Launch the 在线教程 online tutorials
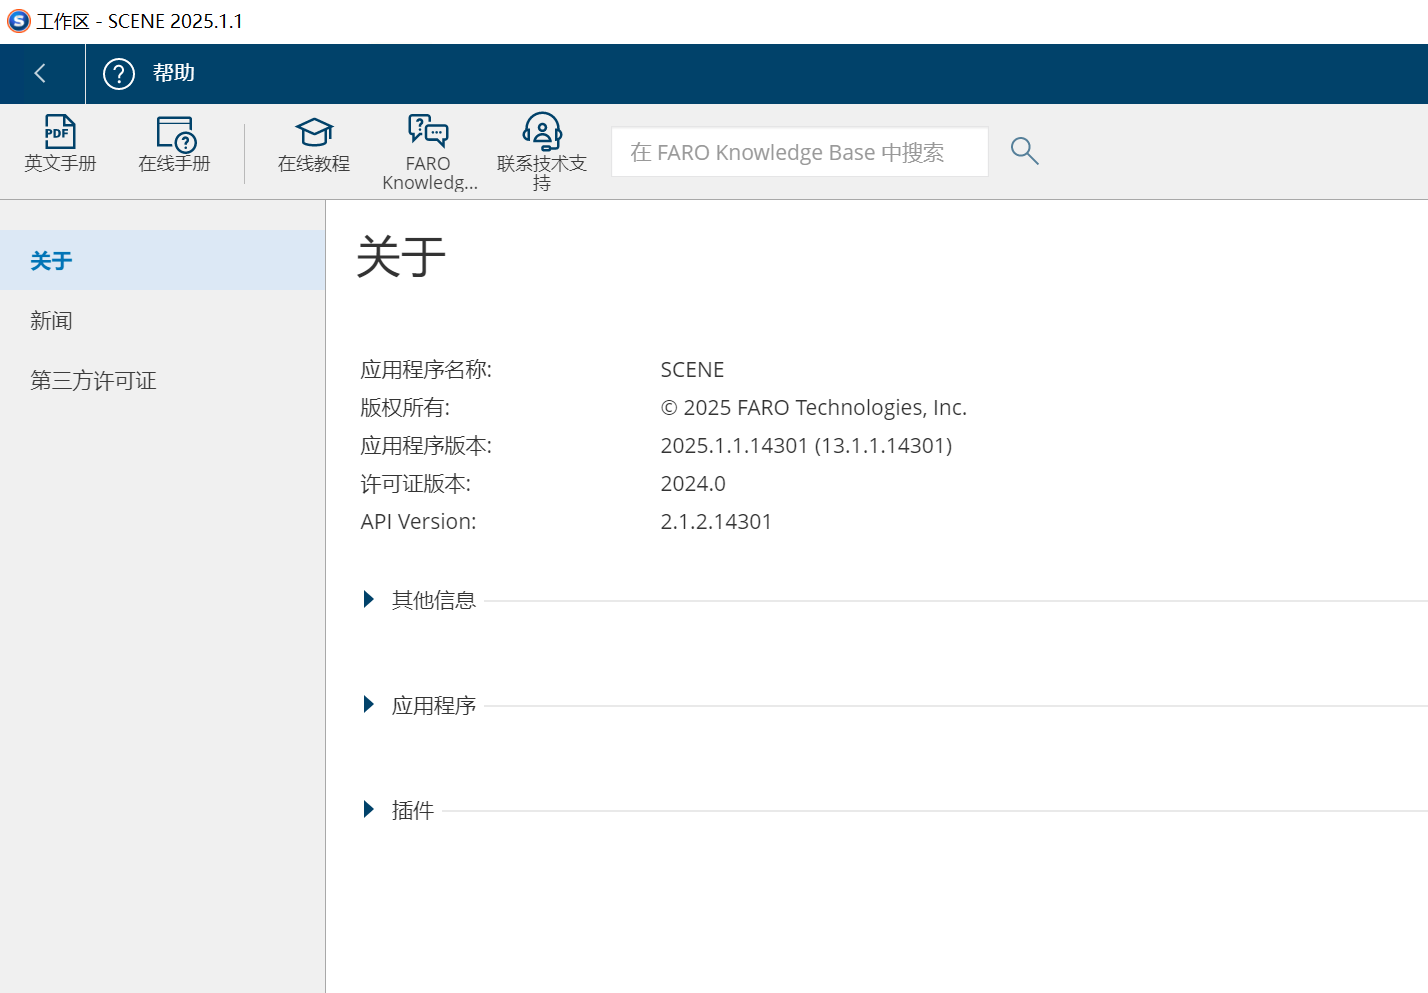The width and height of the screenshot is (1428, 993). click(314, 148)
